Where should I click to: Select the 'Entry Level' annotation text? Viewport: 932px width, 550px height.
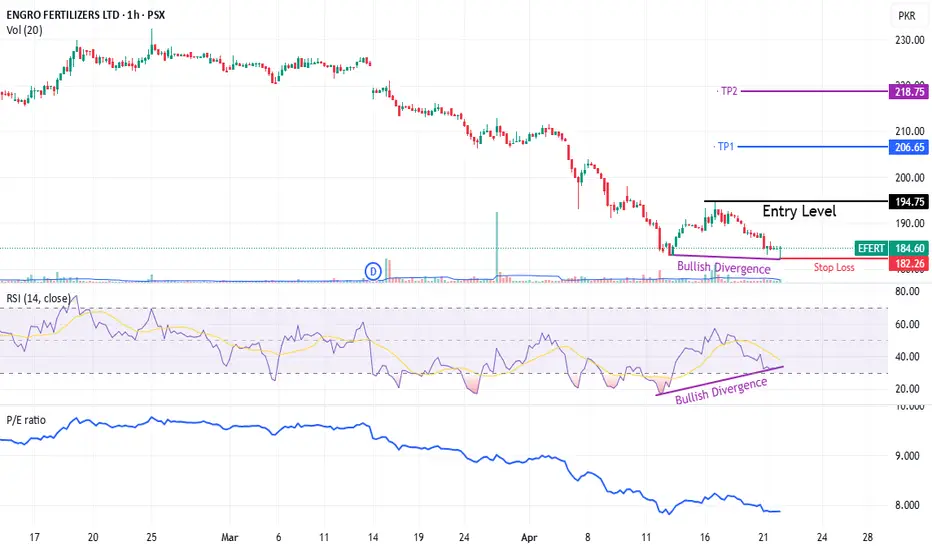[x=799, y=211]
